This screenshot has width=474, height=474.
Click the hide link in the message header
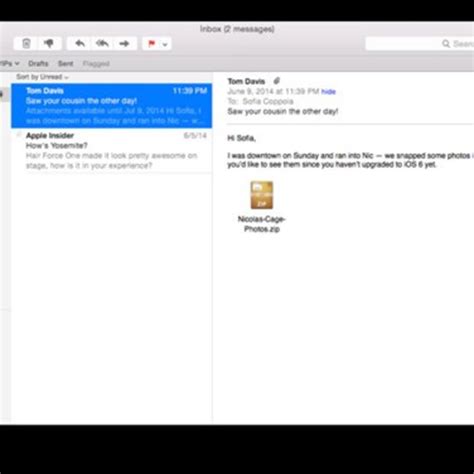point(328,92)
